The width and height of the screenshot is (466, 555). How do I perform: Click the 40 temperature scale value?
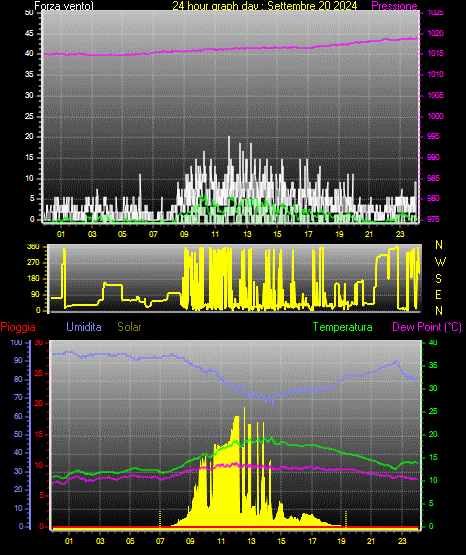[x=433, y=342]
